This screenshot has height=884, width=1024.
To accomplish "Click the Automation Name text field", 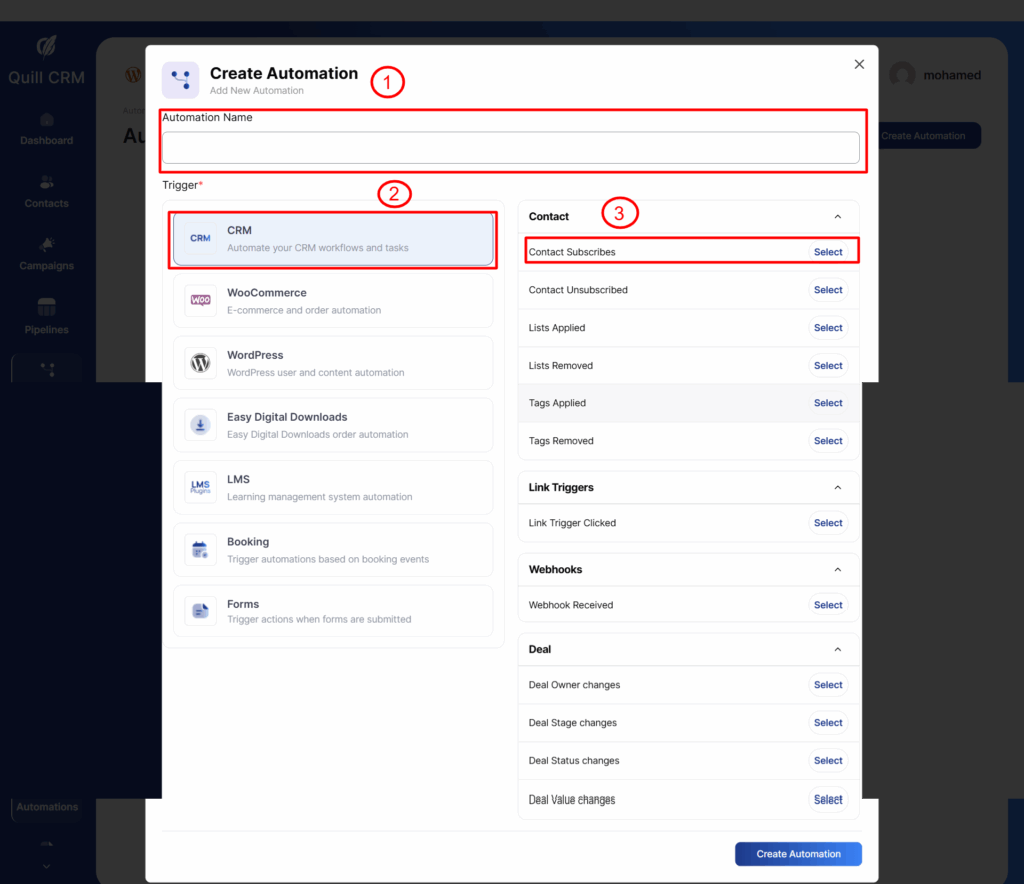I will [x=510, y=148].
